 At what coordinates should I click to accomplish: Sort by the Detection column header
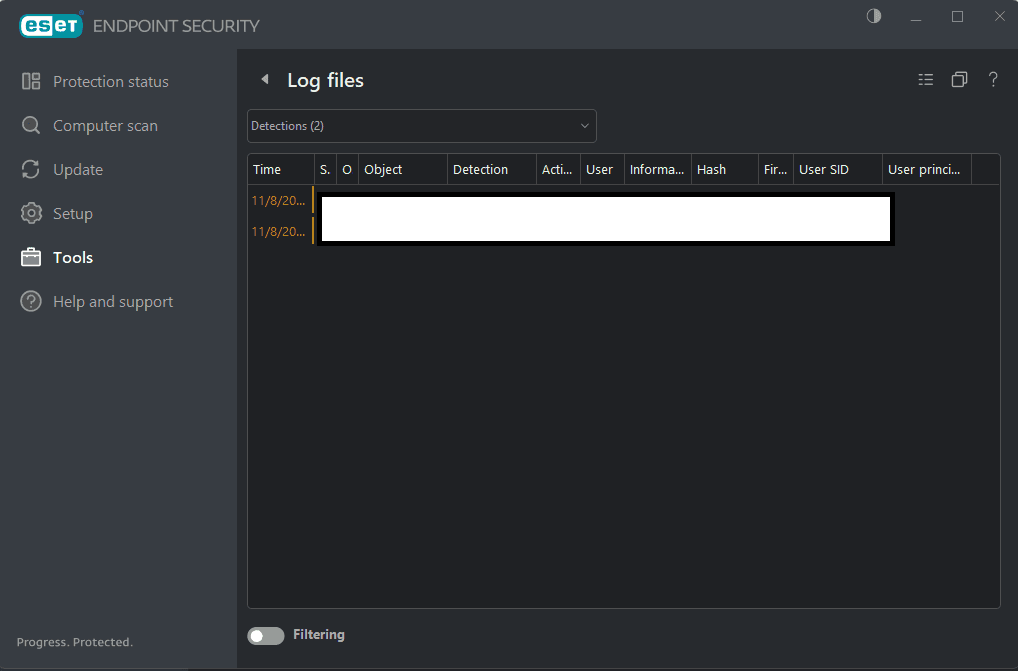click(491, 169)
